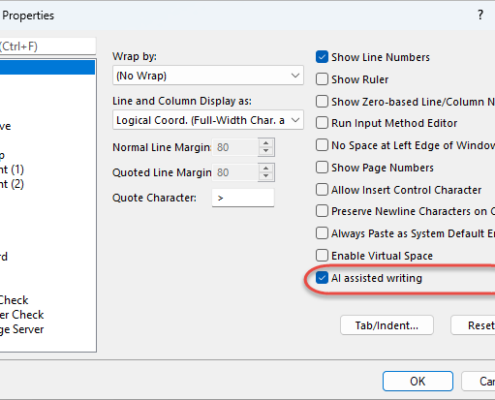Expand Line and Column Display dropdown
The image size is (495, 400).
pyautogui.click(x=208, y=120)
